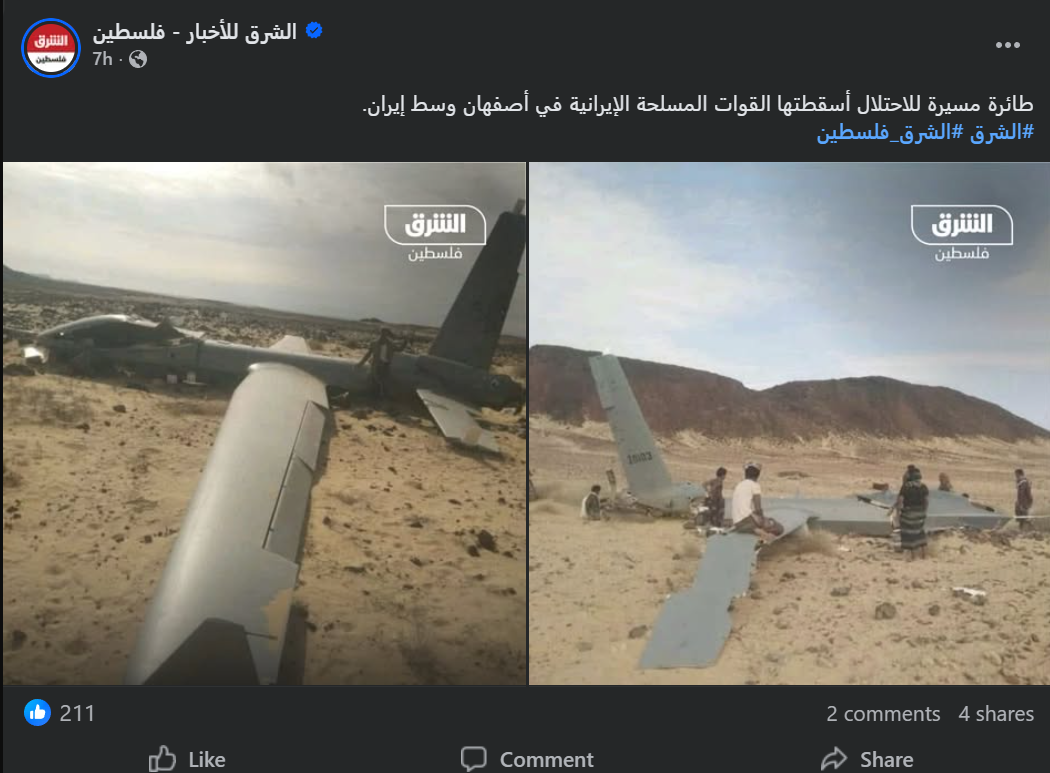
Task: Click the blue verified badge icon
Action: coord(314,30)
